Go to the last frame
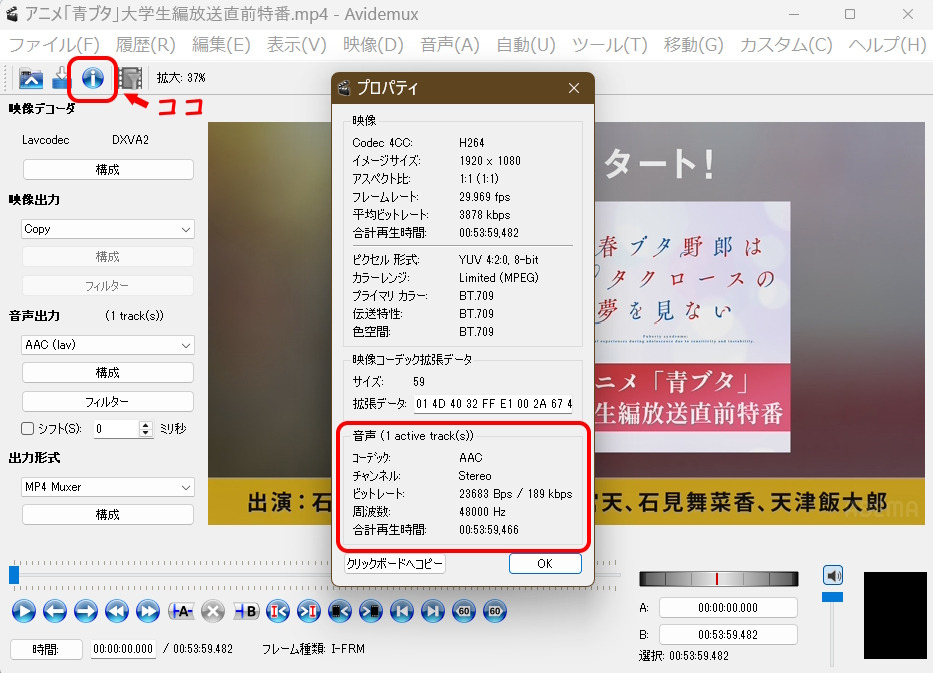Screen dimensions: 933x673 [433, 611]
